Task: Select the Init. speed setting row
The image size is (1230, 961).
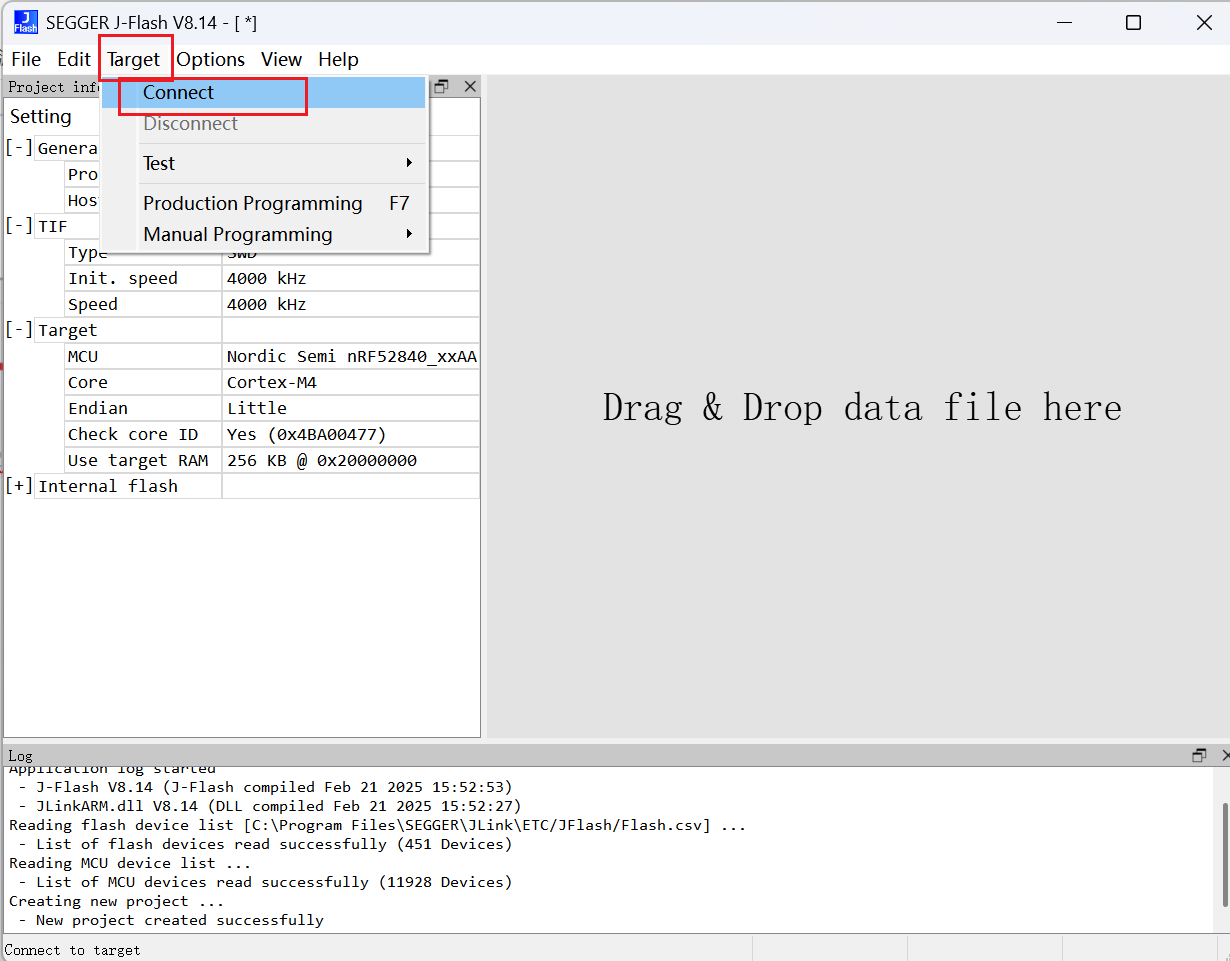Action: [x=272, y=278]
